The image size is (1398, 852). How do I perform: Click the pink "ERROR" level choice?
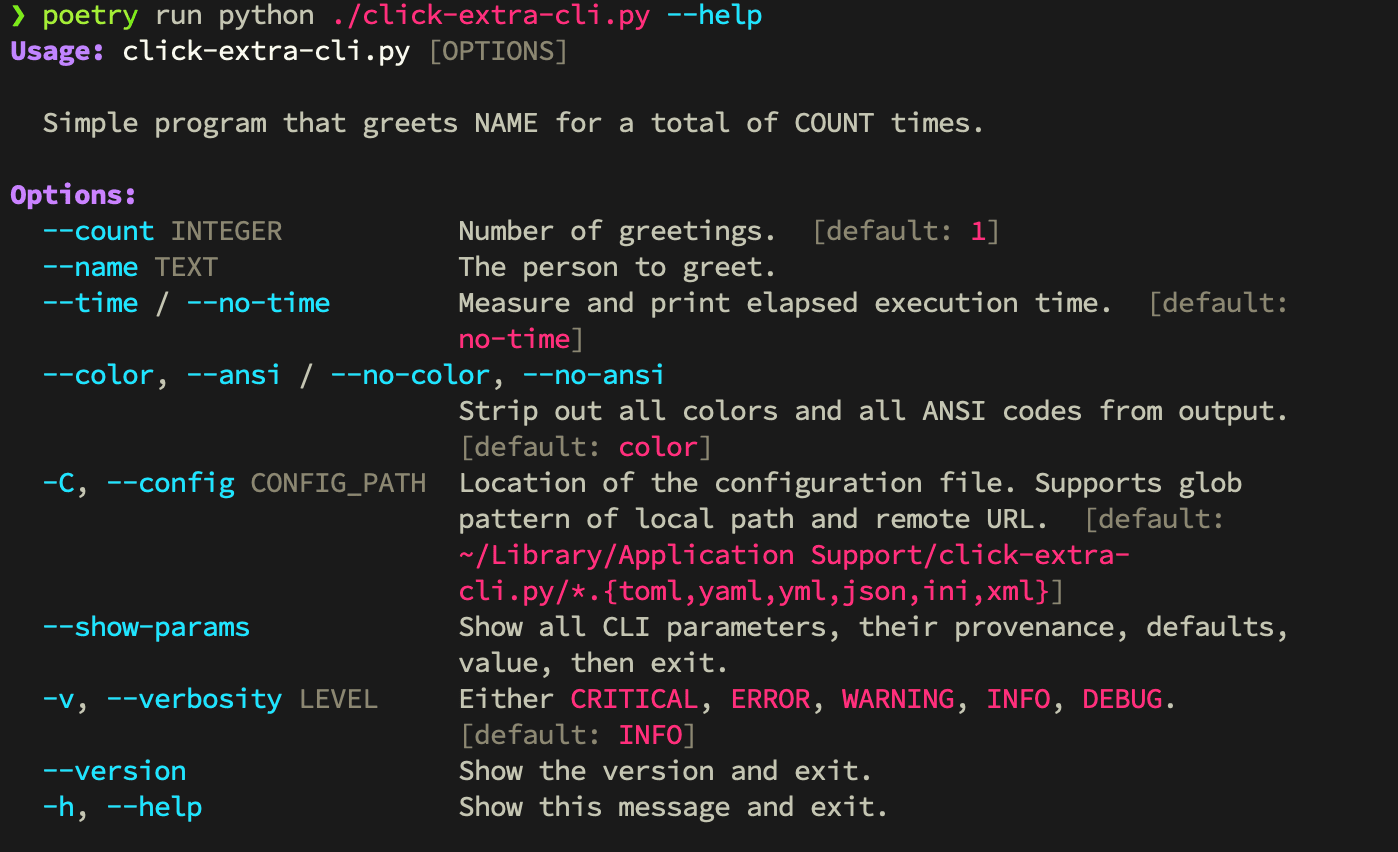pyautogui.click(x=770, y=699)
